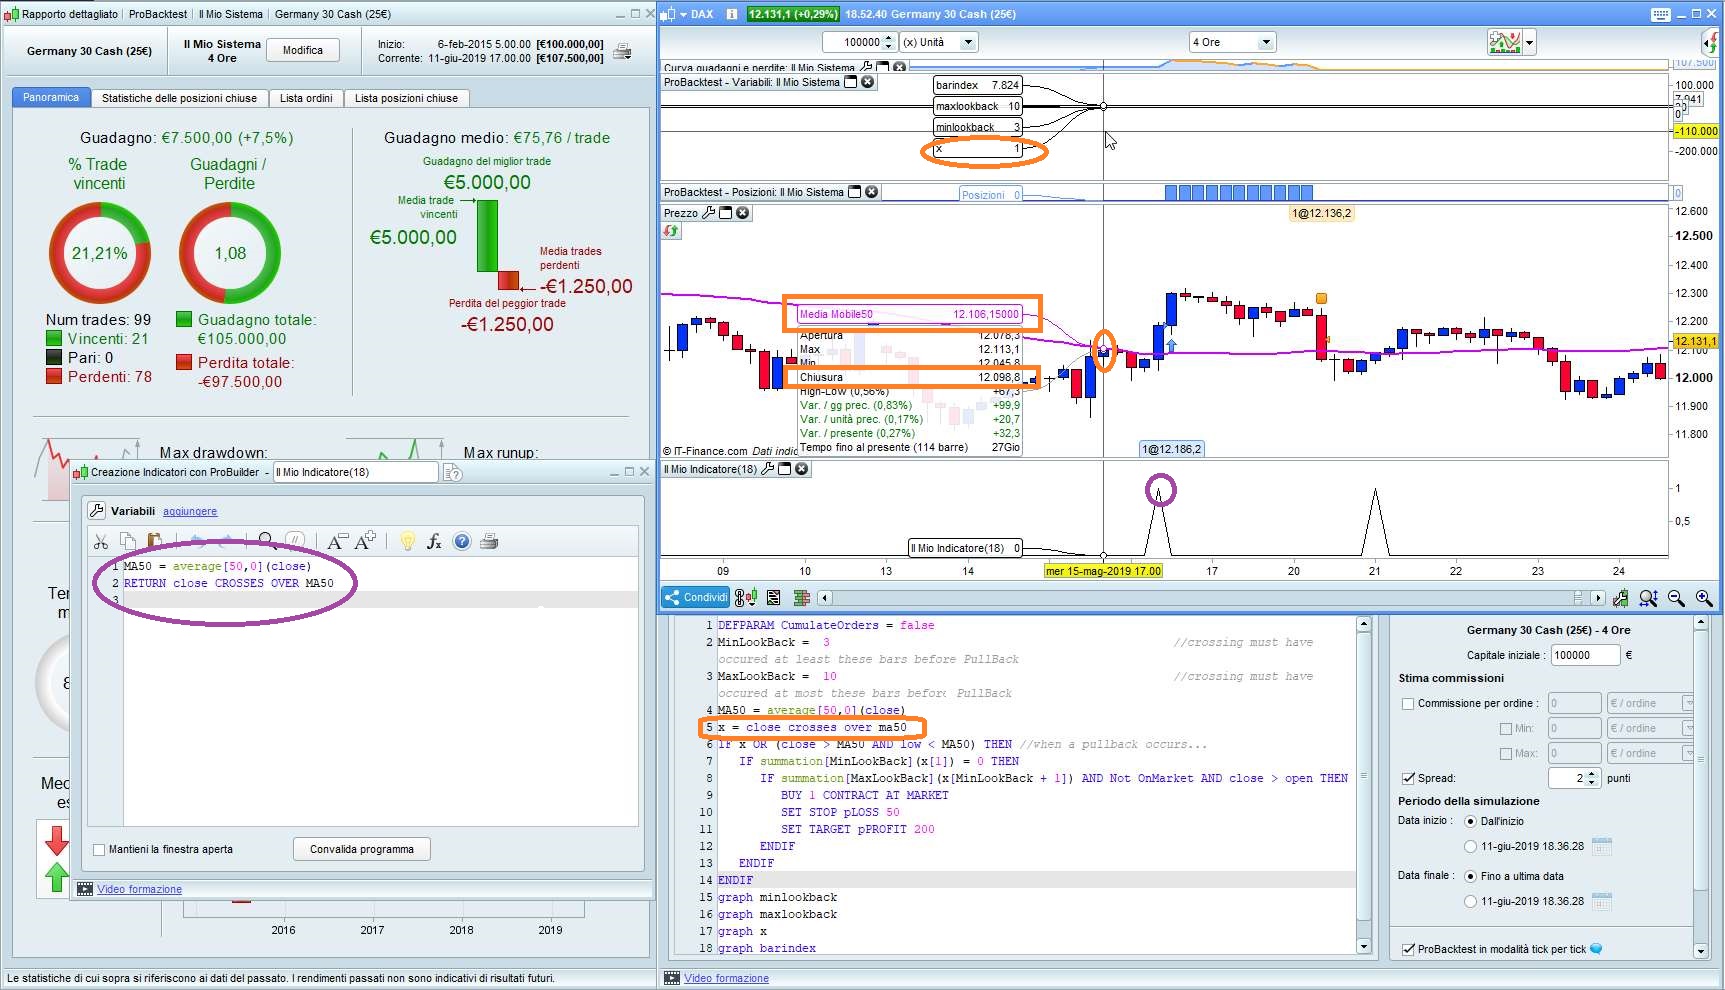Open the indicator name help document icon
Screen dimensions: 1725x990
coord(453,472)
